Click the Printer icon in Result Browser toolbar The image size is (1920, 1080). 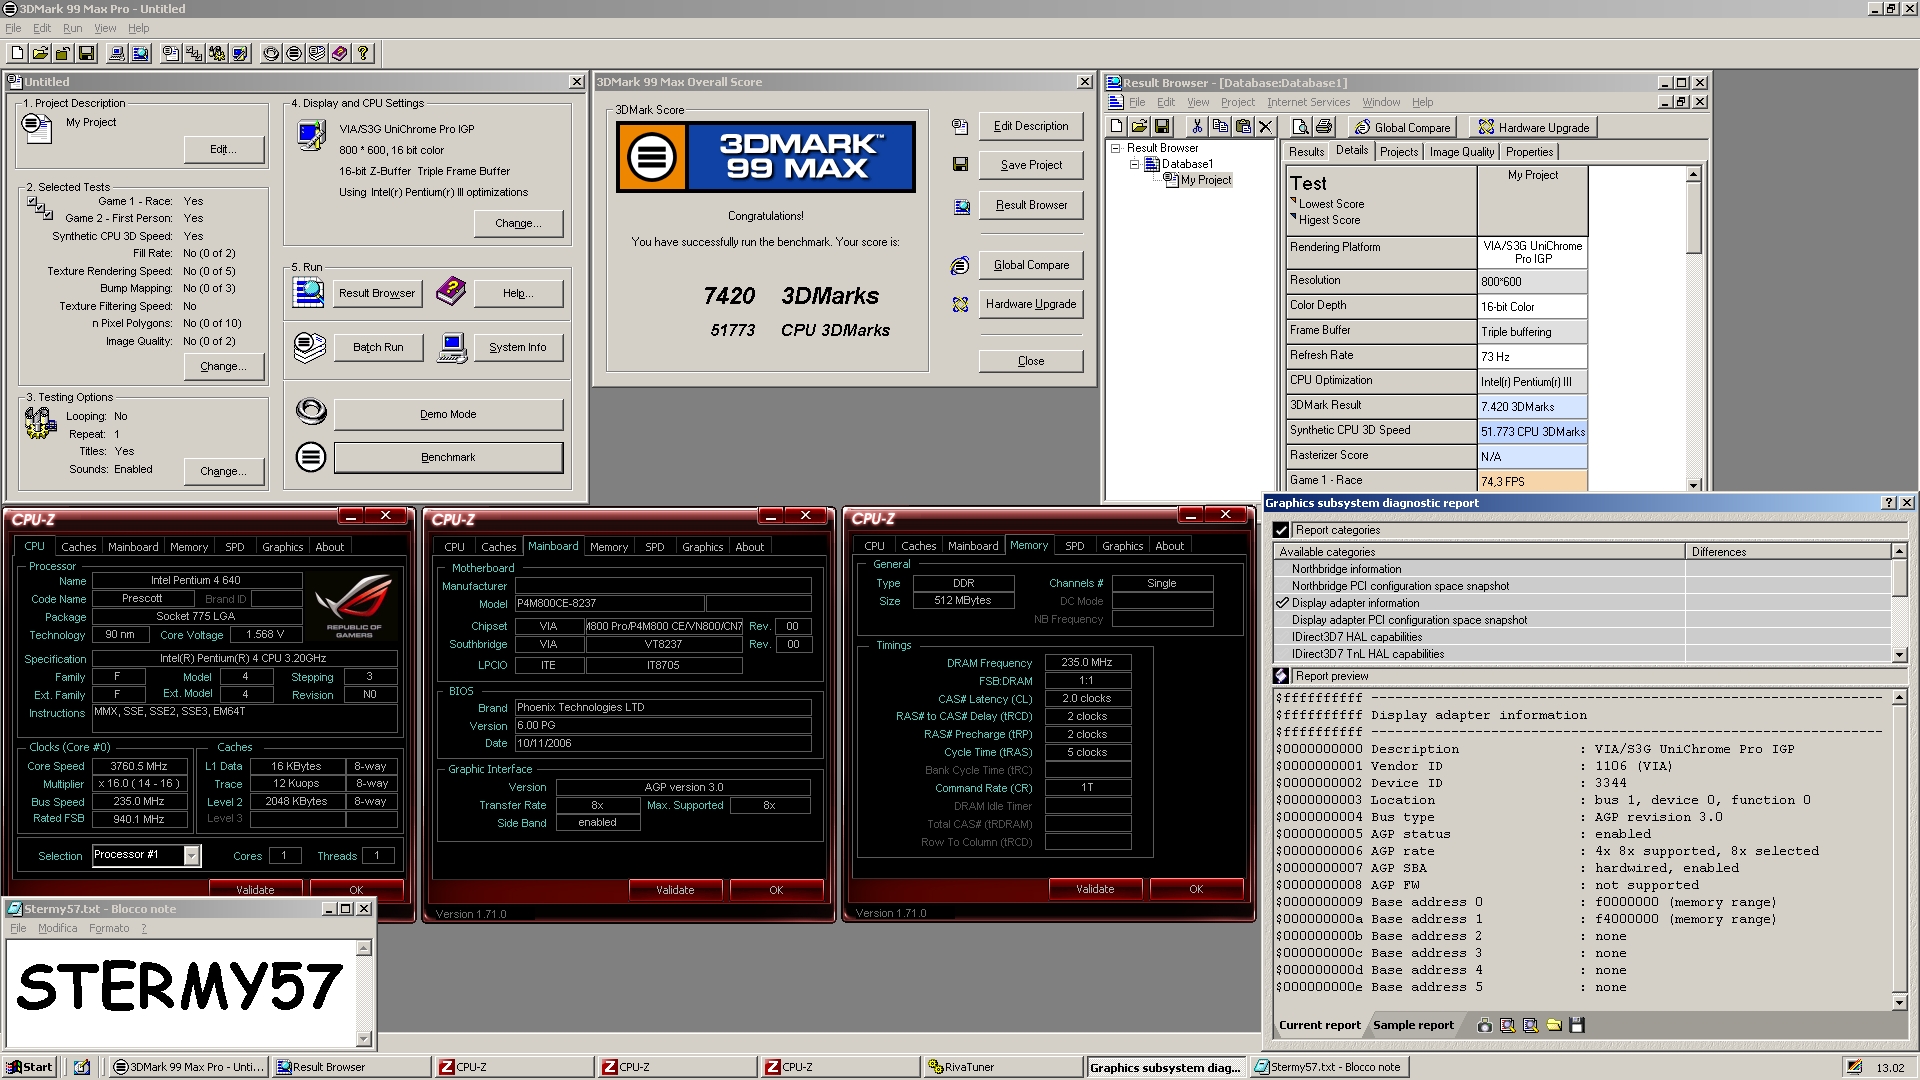point(1324,127)
